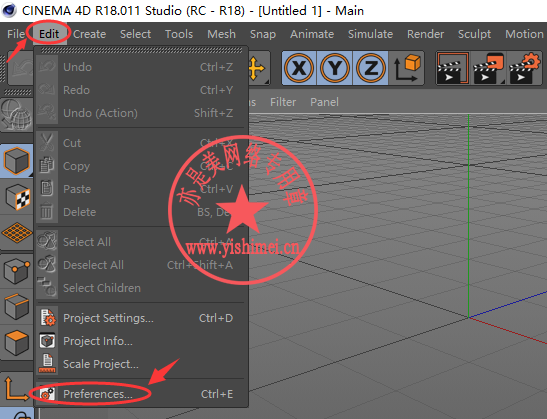Image resolution: width=547 pixels, height=419 pixels.
Task: Select the Polygons mode icon
Action: (x=16, y=343)
